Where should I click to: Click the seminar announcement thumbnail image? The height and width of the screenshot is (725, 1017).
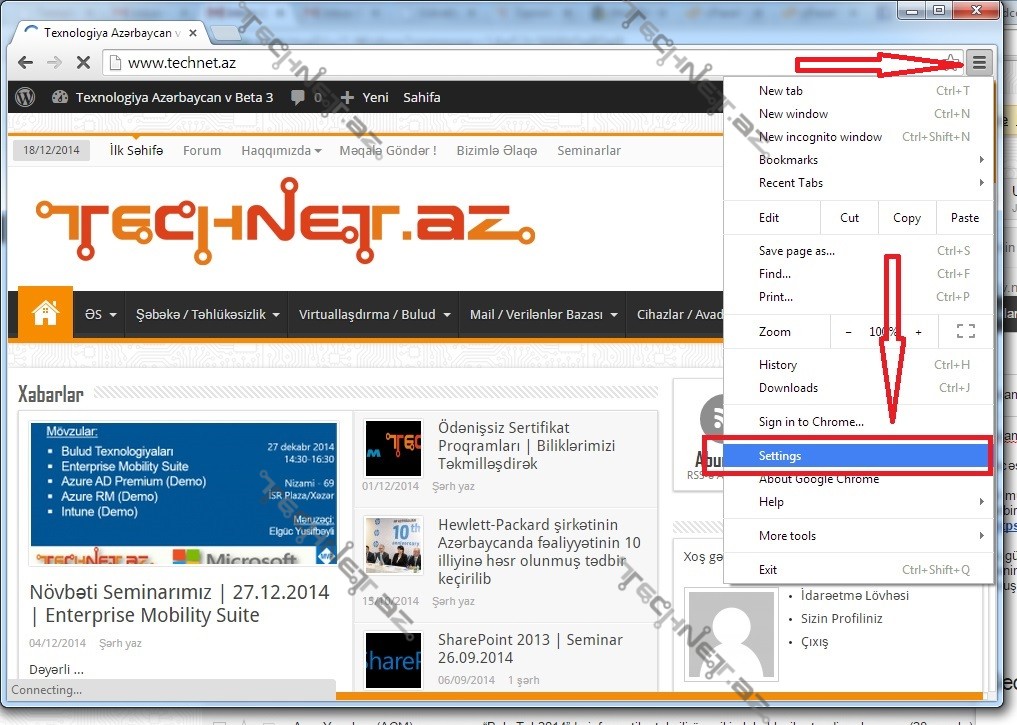[184, 493]
